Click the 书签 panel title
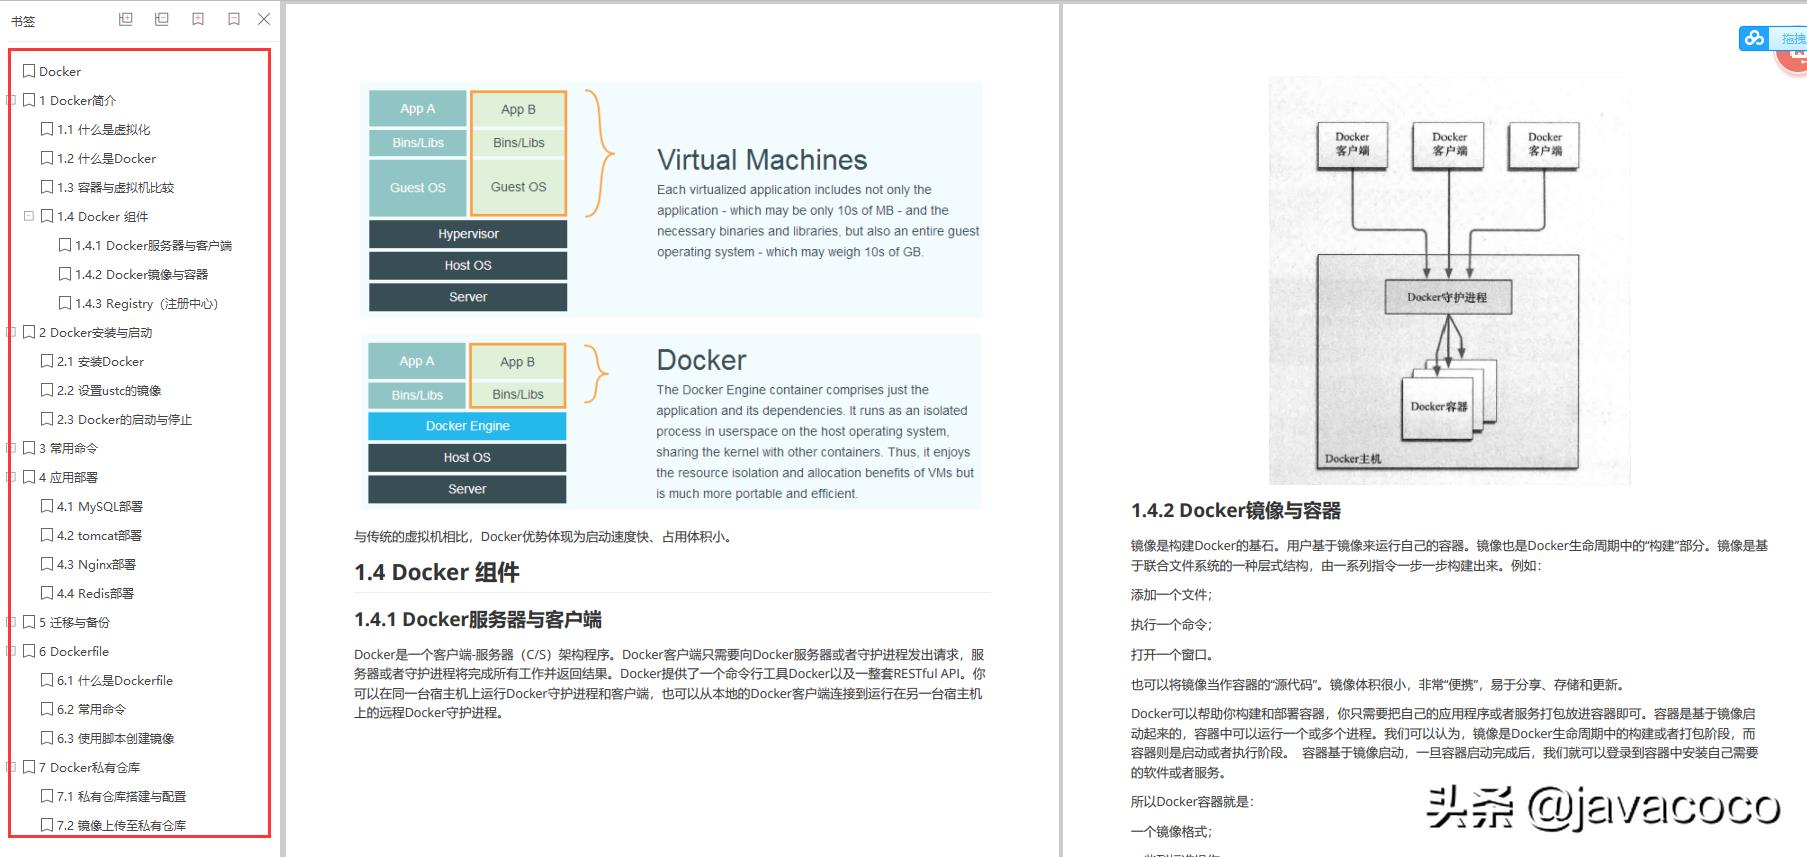1807x857 pixels. [x=23, y=20]
